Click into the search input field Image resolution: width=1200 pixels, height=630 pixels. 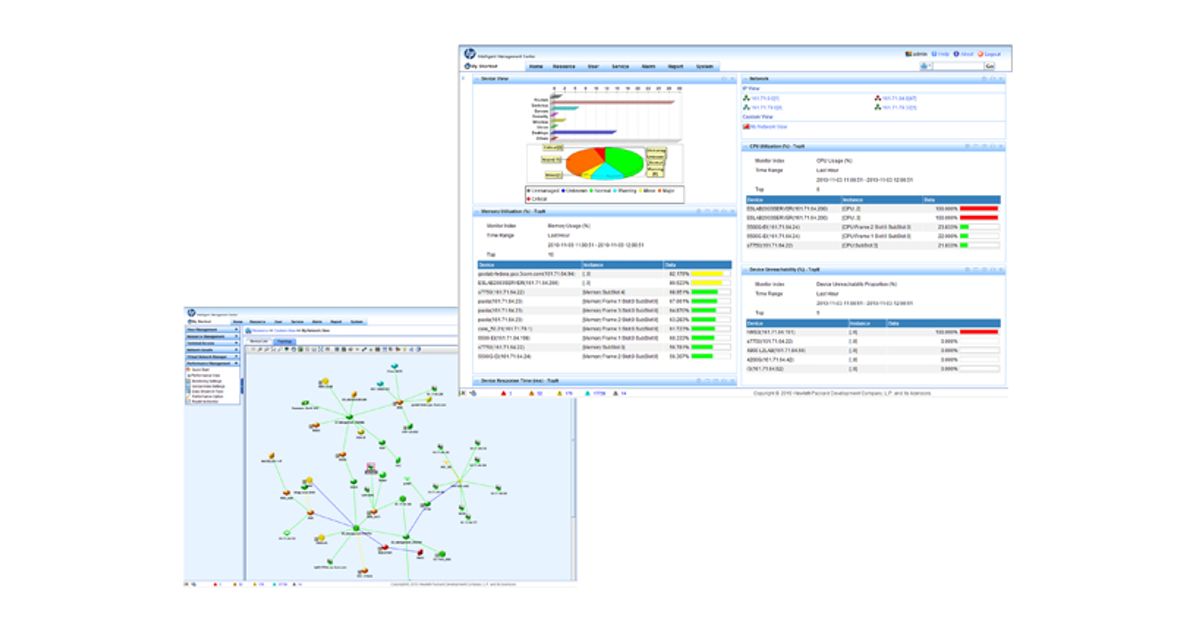tap(957, 66)
